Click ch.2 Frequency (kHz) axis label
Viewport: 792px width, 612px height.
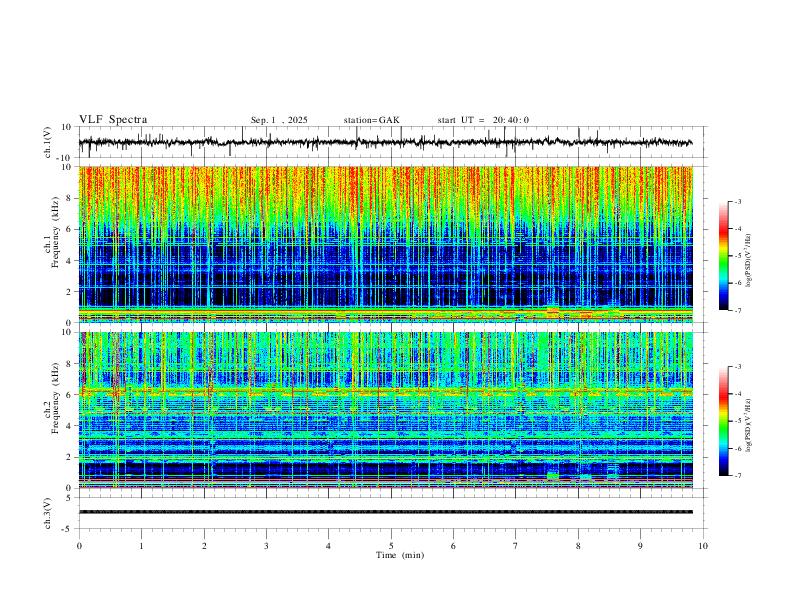tap(52, 398)
